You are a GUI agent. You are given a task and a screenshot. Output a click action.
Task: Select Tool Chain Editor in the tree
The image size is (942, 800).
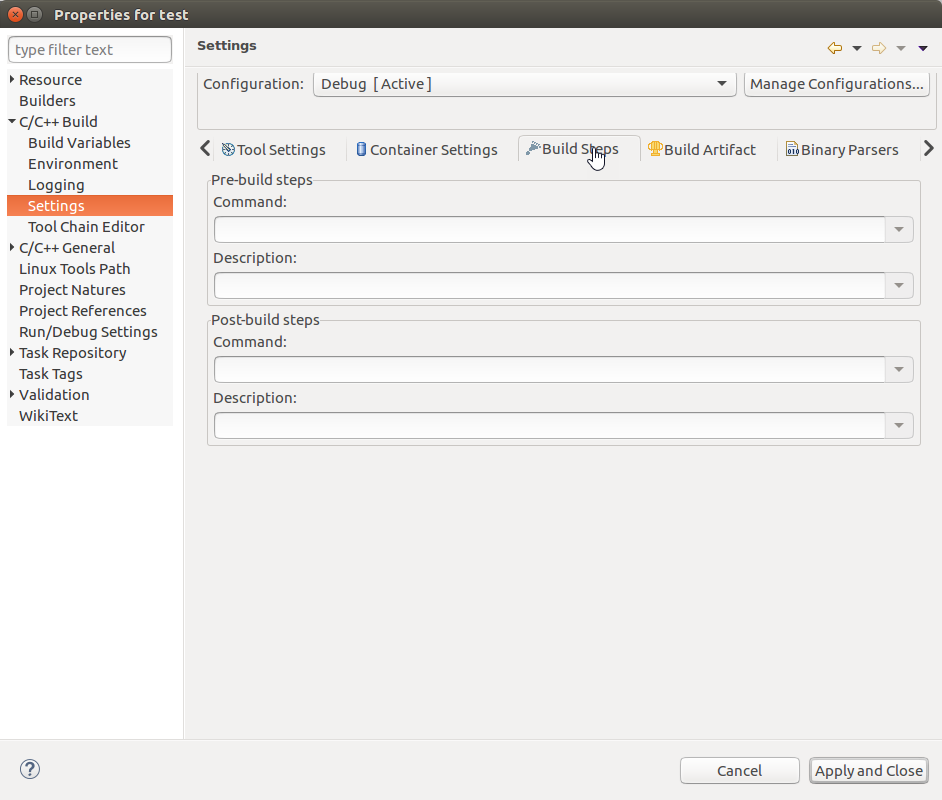click(x=86, y=227)
